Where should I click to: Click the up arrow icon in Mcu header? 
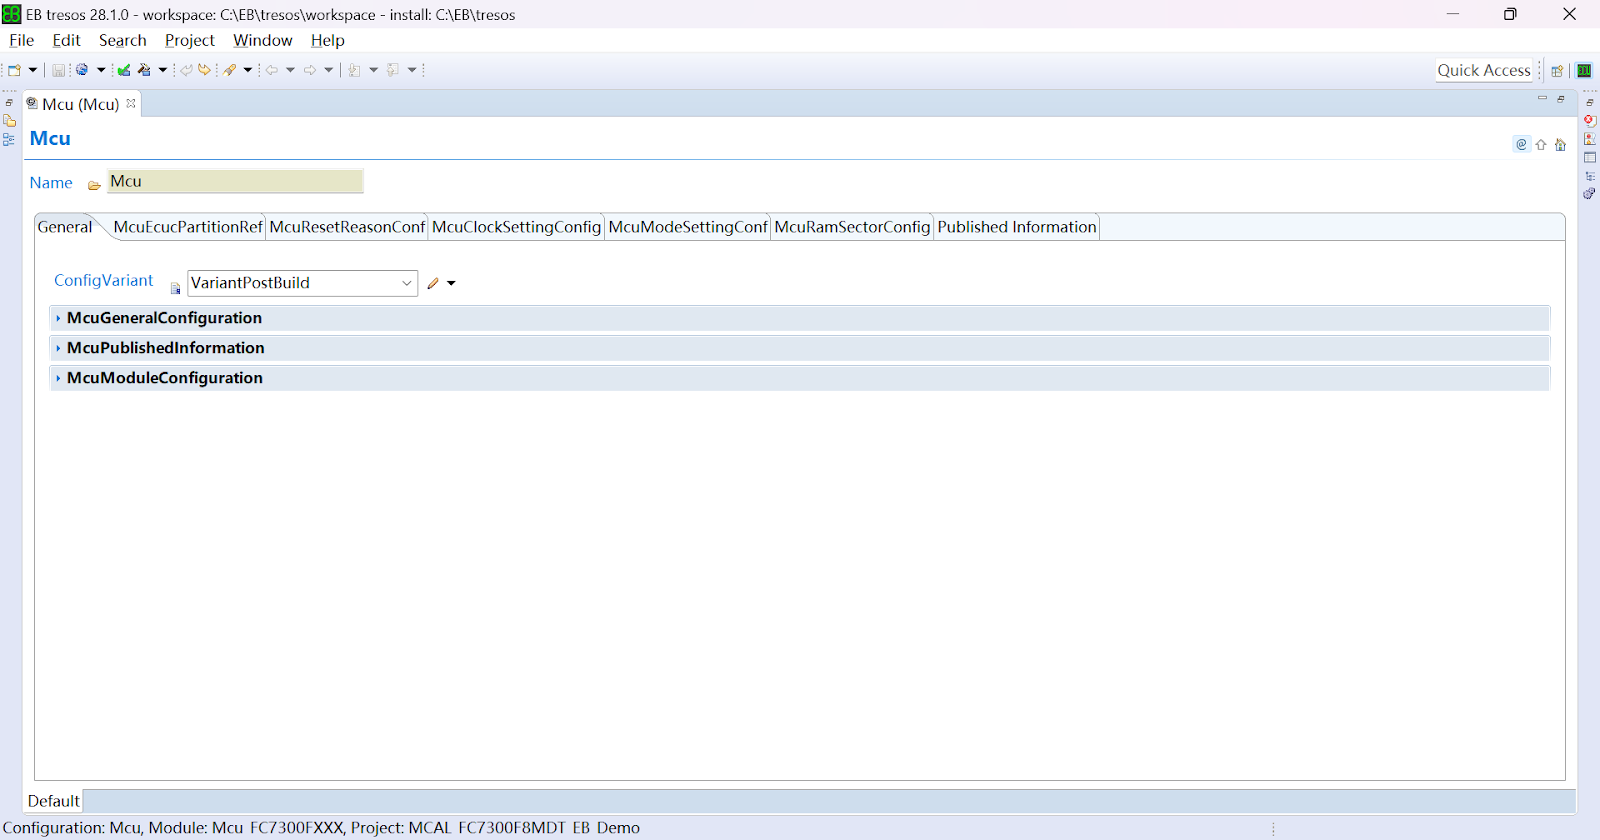(1541, 145)
